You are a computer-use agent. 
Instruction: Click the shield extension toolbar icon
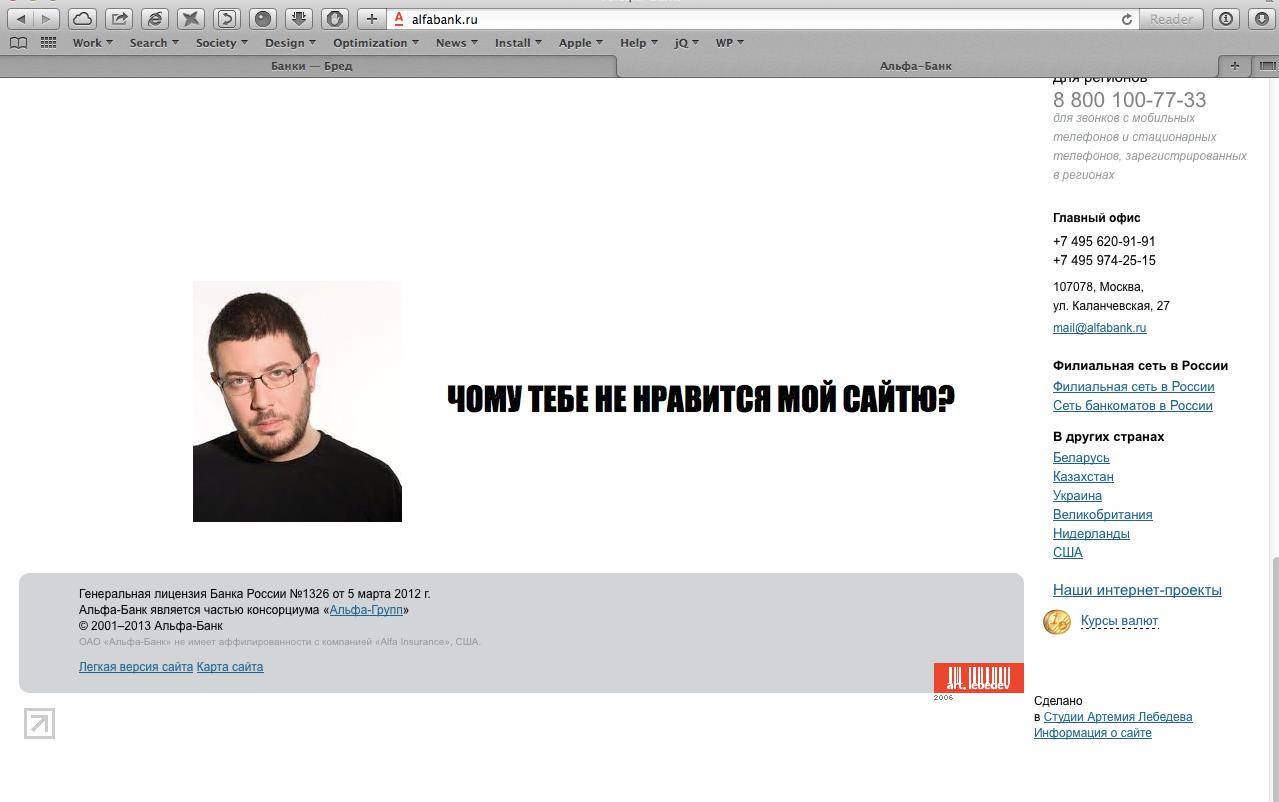(x=334, y=19)
